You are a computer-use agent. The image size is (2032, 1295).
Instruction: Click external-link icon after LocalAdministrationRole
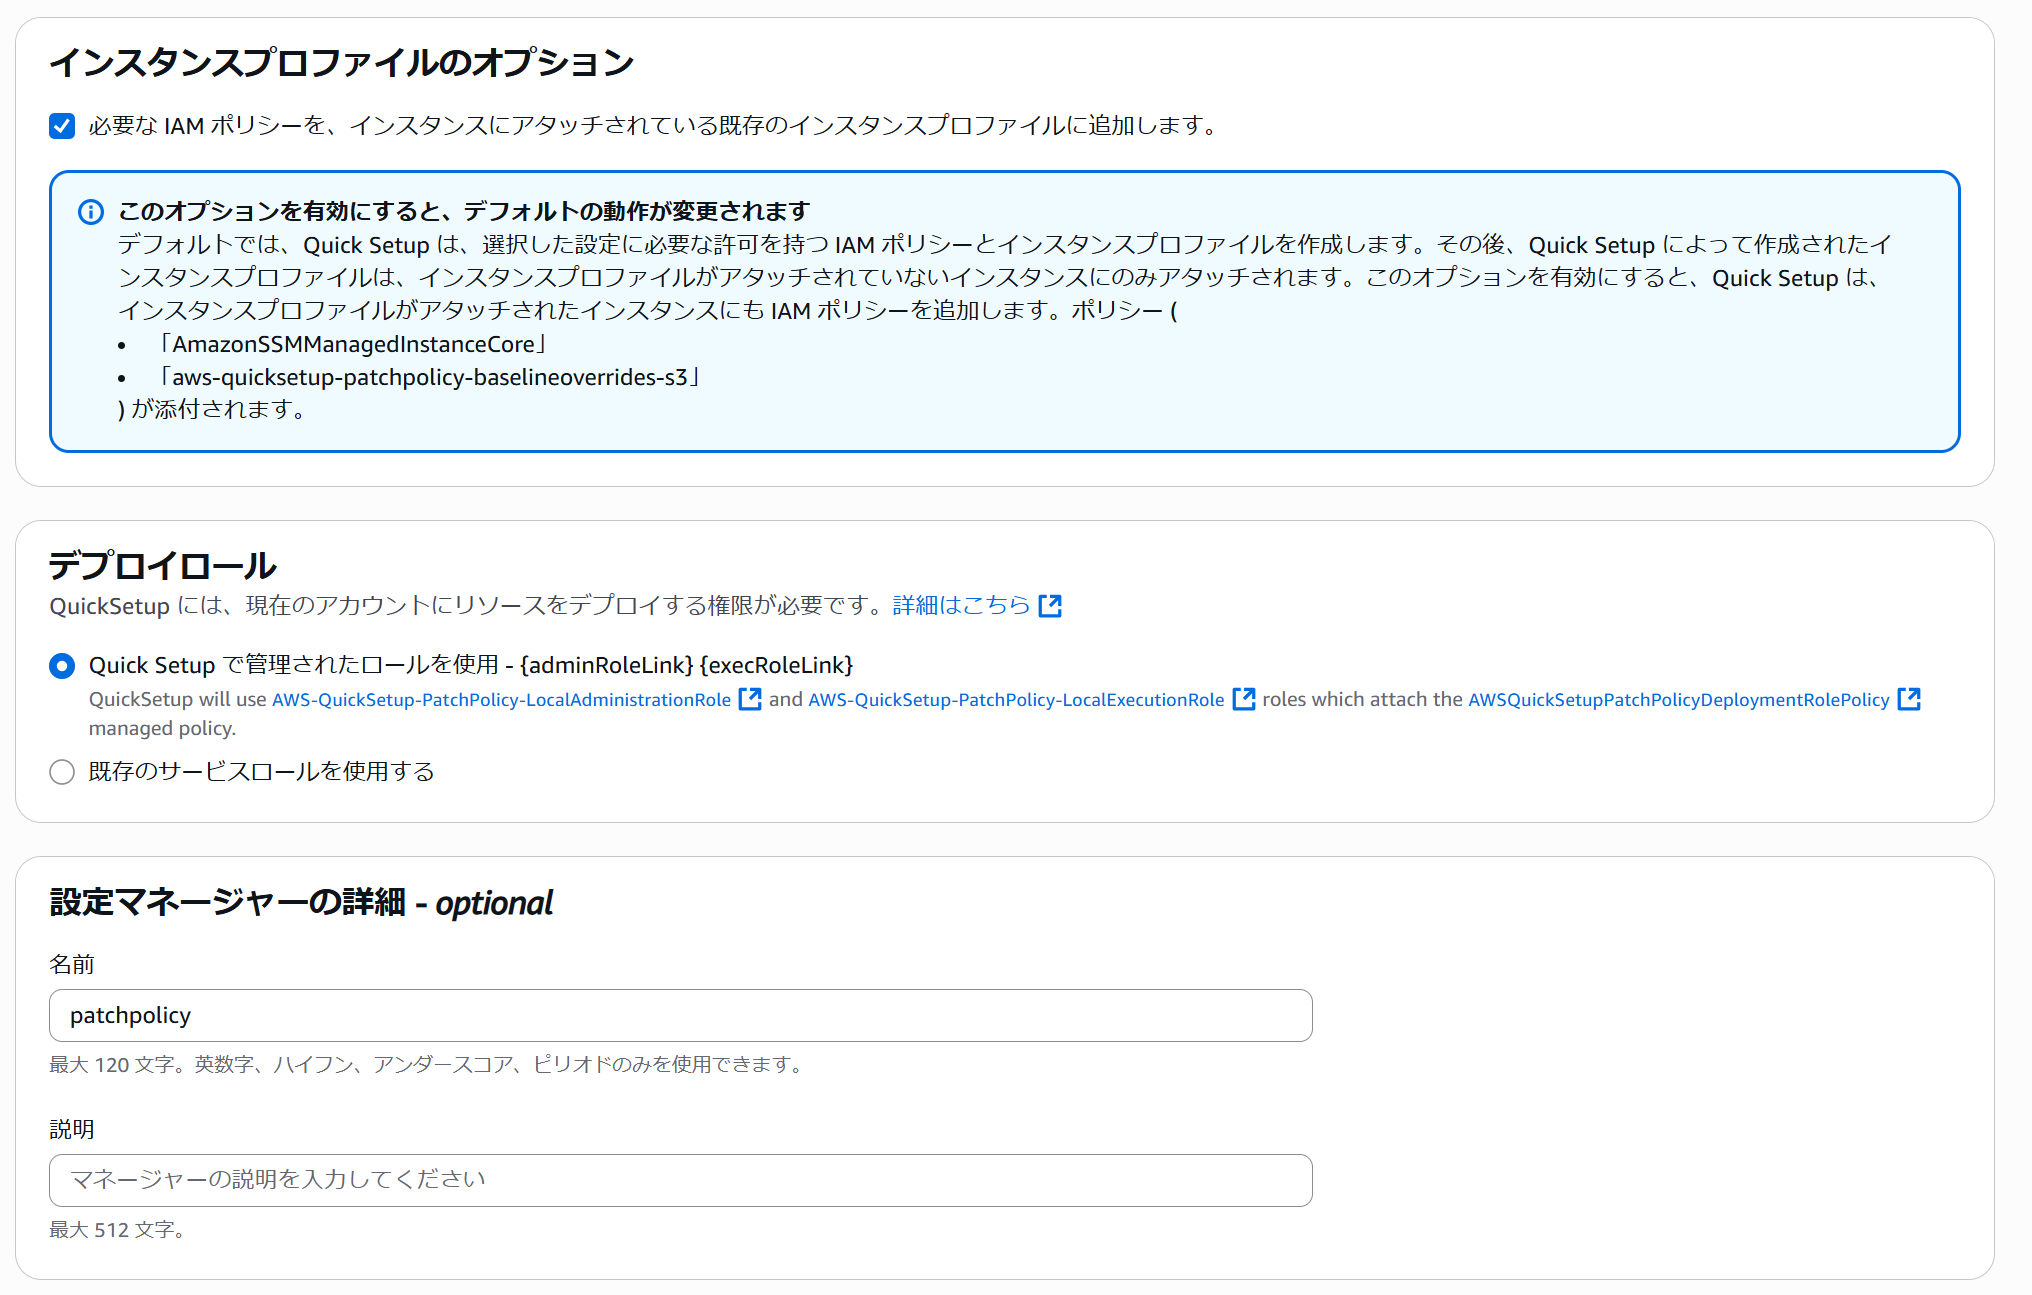[x=749, y=699]
